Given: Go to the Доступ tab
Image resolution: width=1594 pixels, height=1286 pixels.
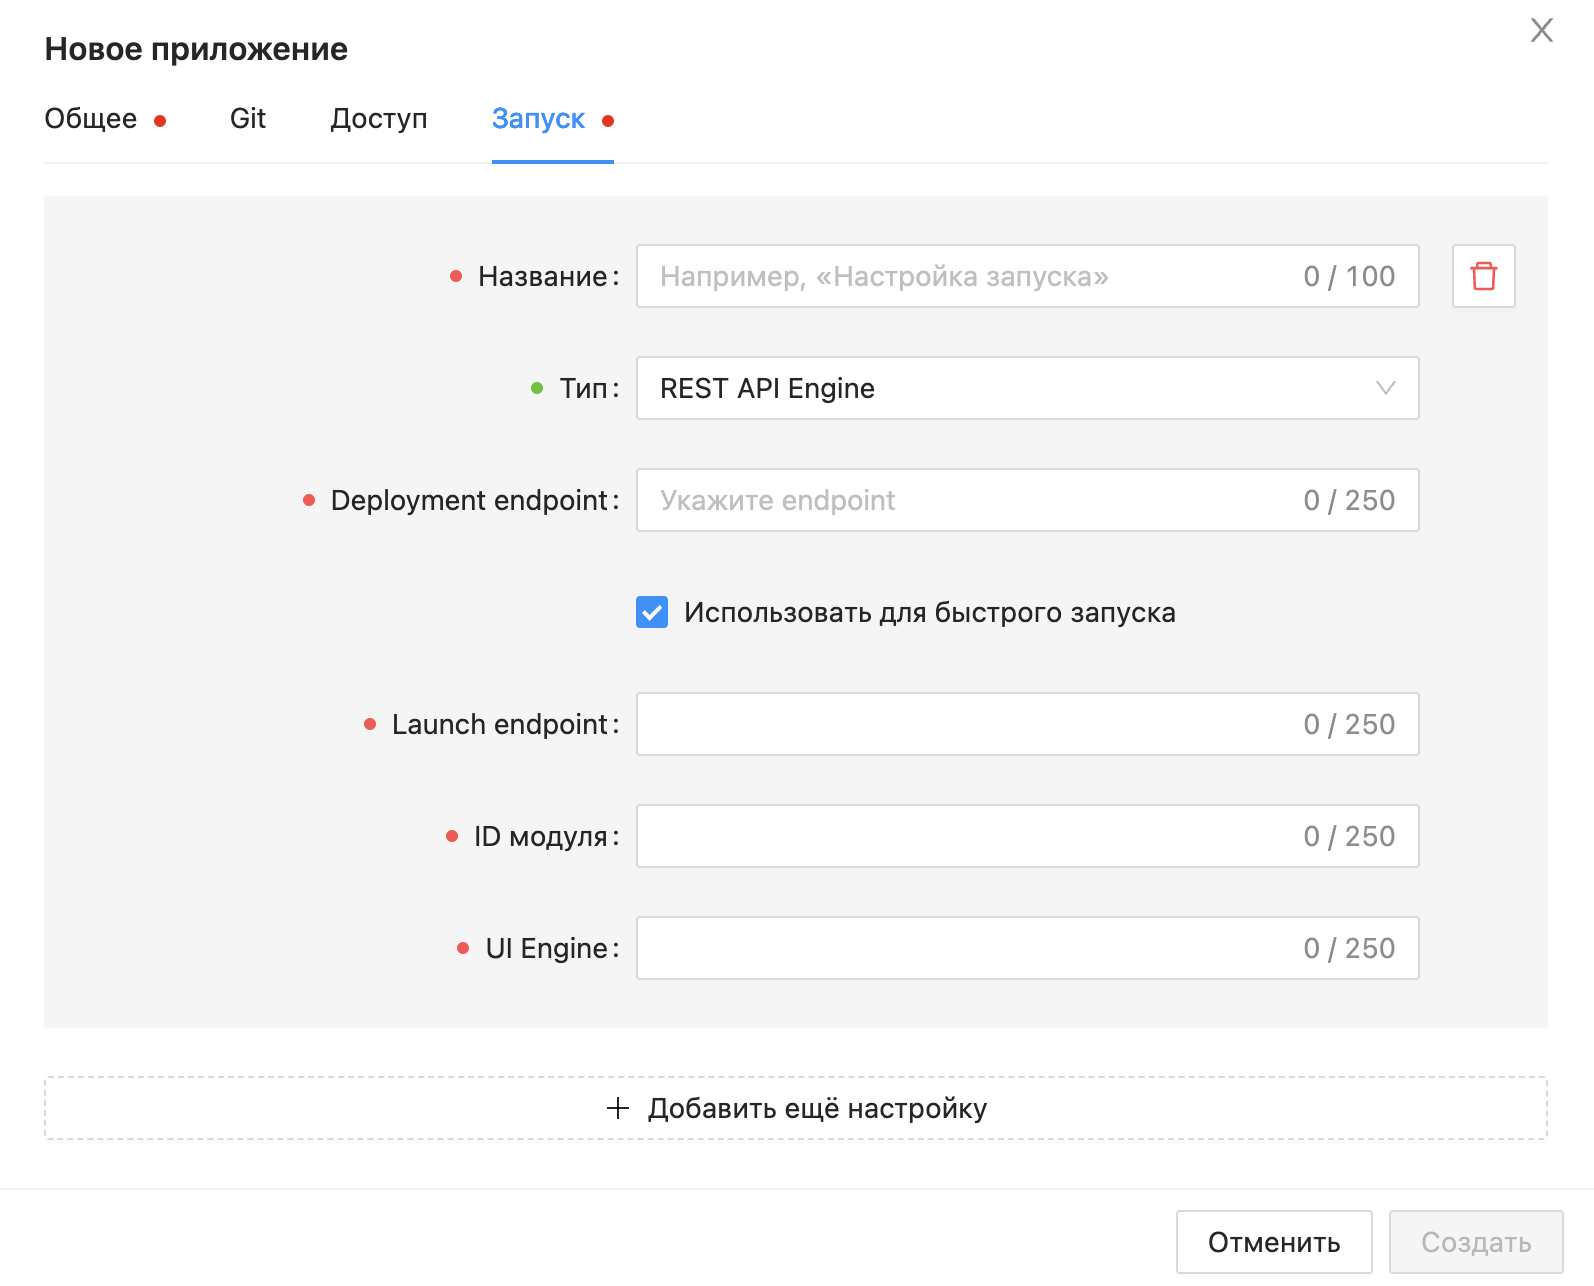Looking at the screenshot, I should [x=379, y=119].
